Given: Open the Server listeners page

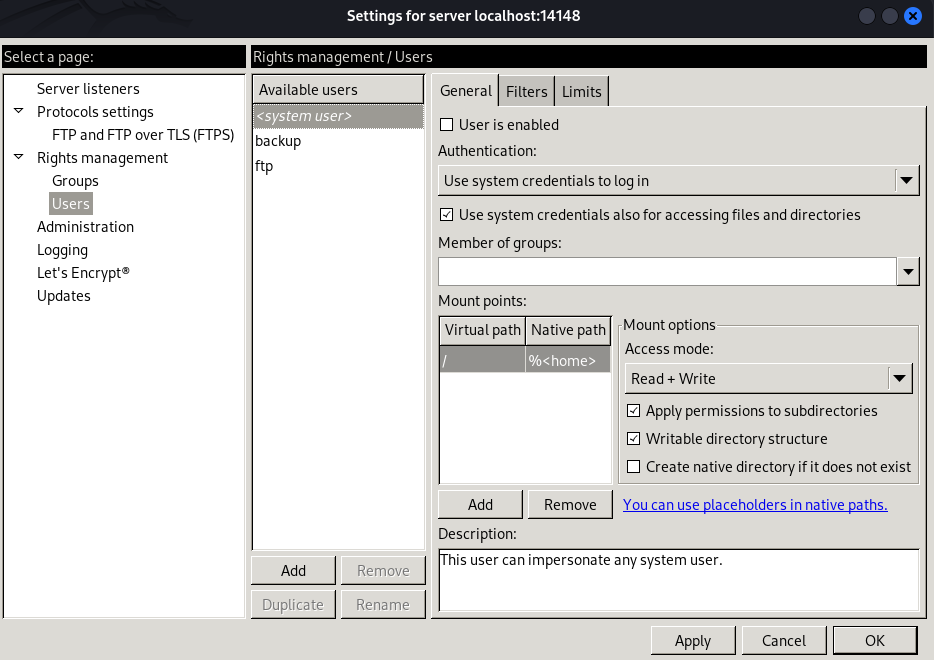Looking at the screenshot, I should click(88, 89).
